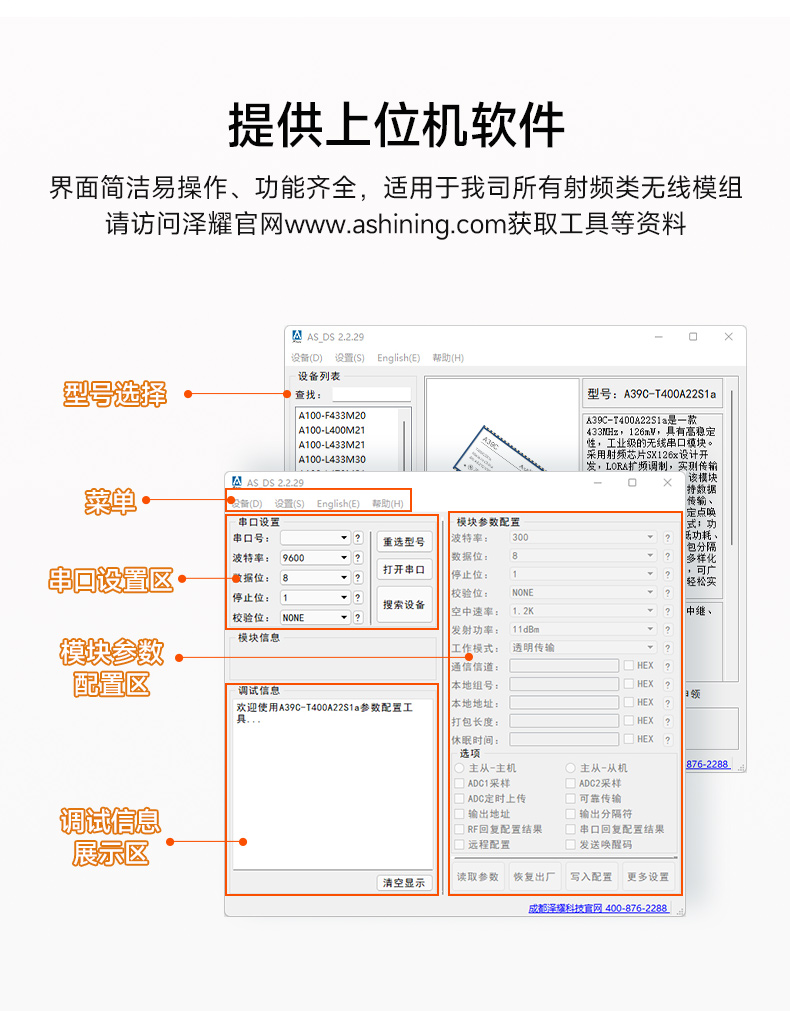Open 设置(S) menu in front window
The width and height of the screenshot is (790, 1011).
point(290,504)
